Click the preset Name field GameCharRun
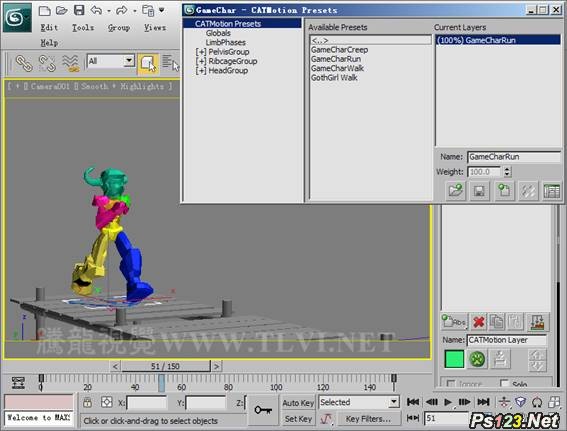Viewport: 567px width, 431px height. coord(514,157)
